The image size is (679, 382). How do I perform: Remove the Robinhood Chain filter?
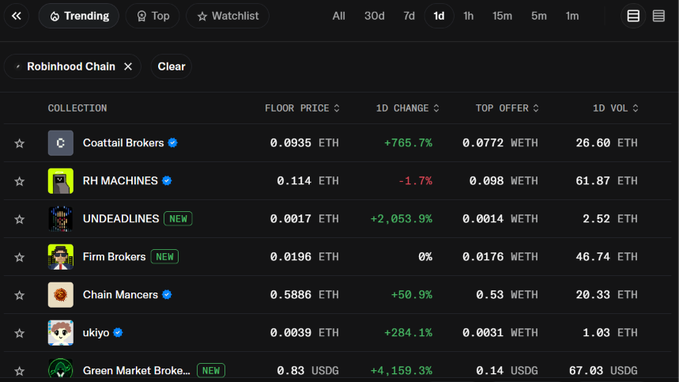coord(128,67)
